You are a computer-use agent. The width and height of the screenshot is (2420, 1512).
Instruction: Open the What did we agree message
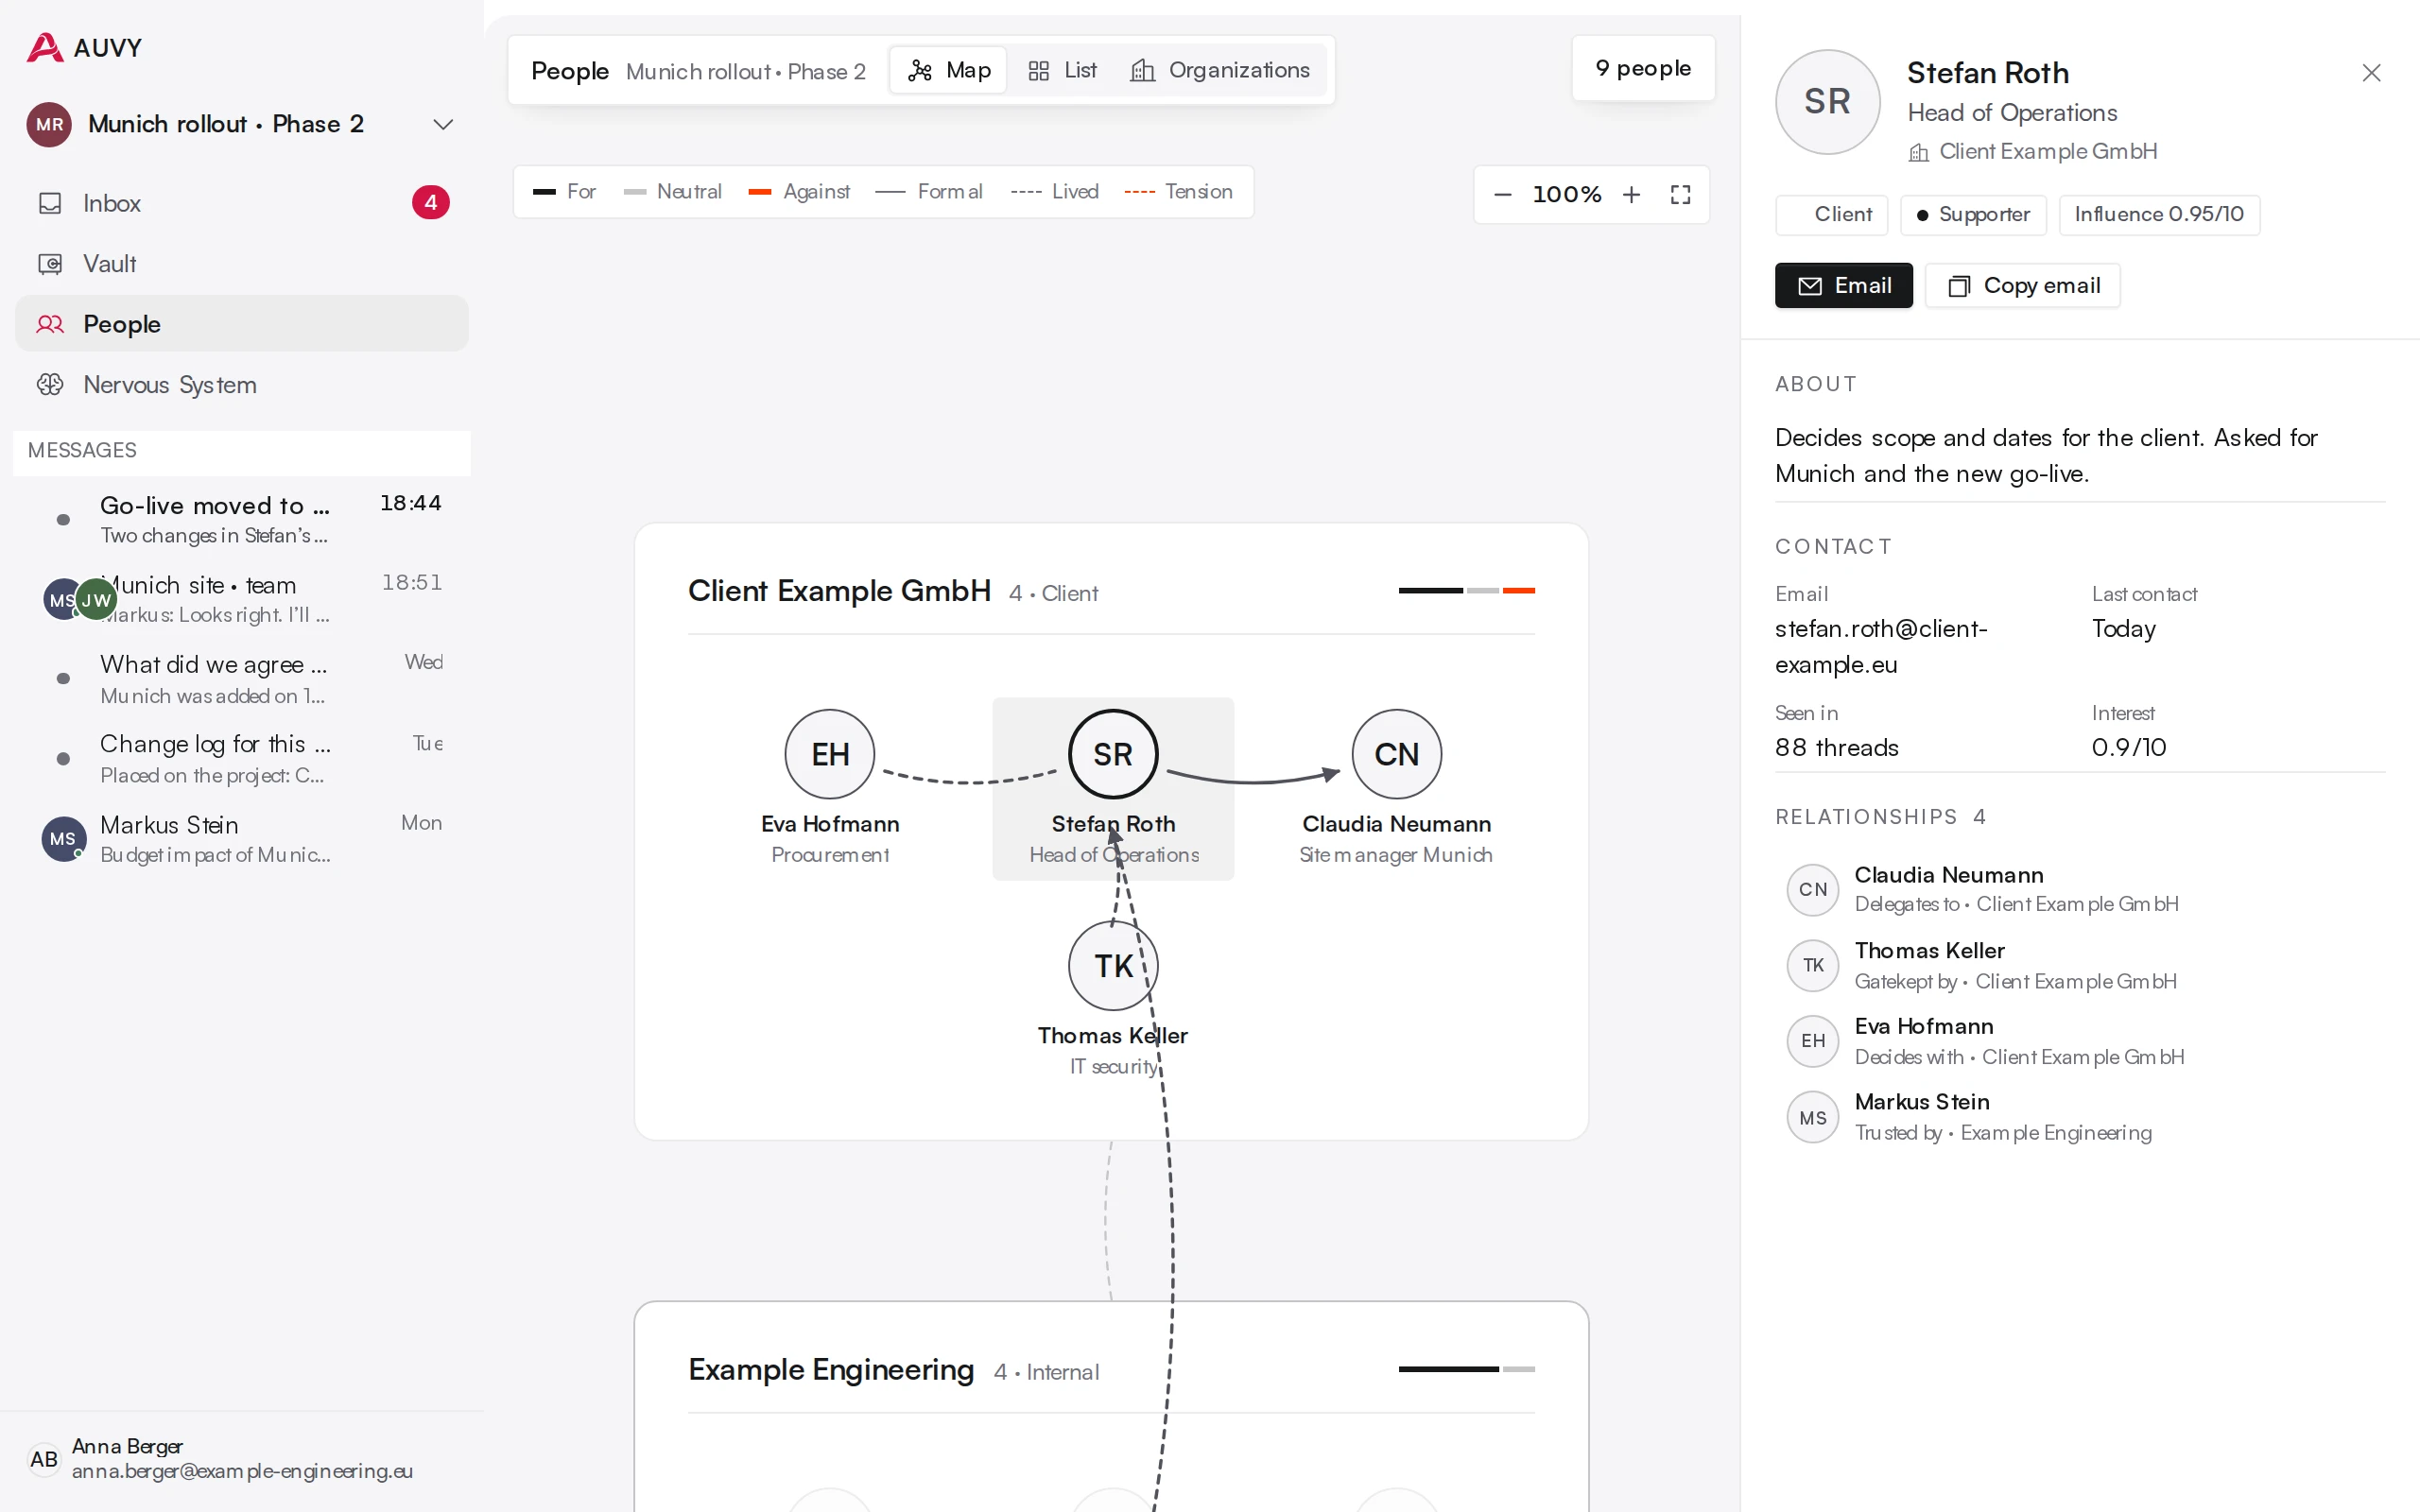click(242, 679)
